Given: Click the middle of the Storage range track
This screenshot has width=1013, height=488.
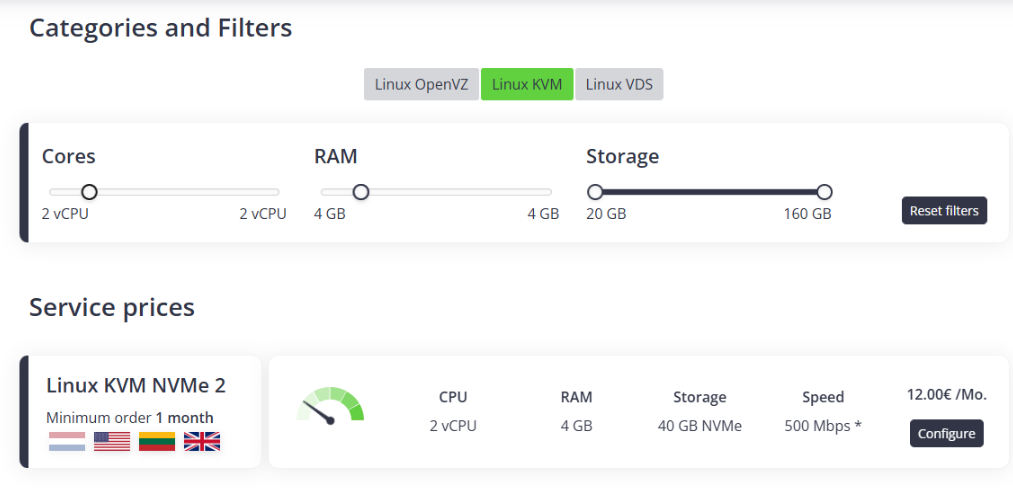Looking at the screenshot, I should pyautogui.click(x=709, y=192).
